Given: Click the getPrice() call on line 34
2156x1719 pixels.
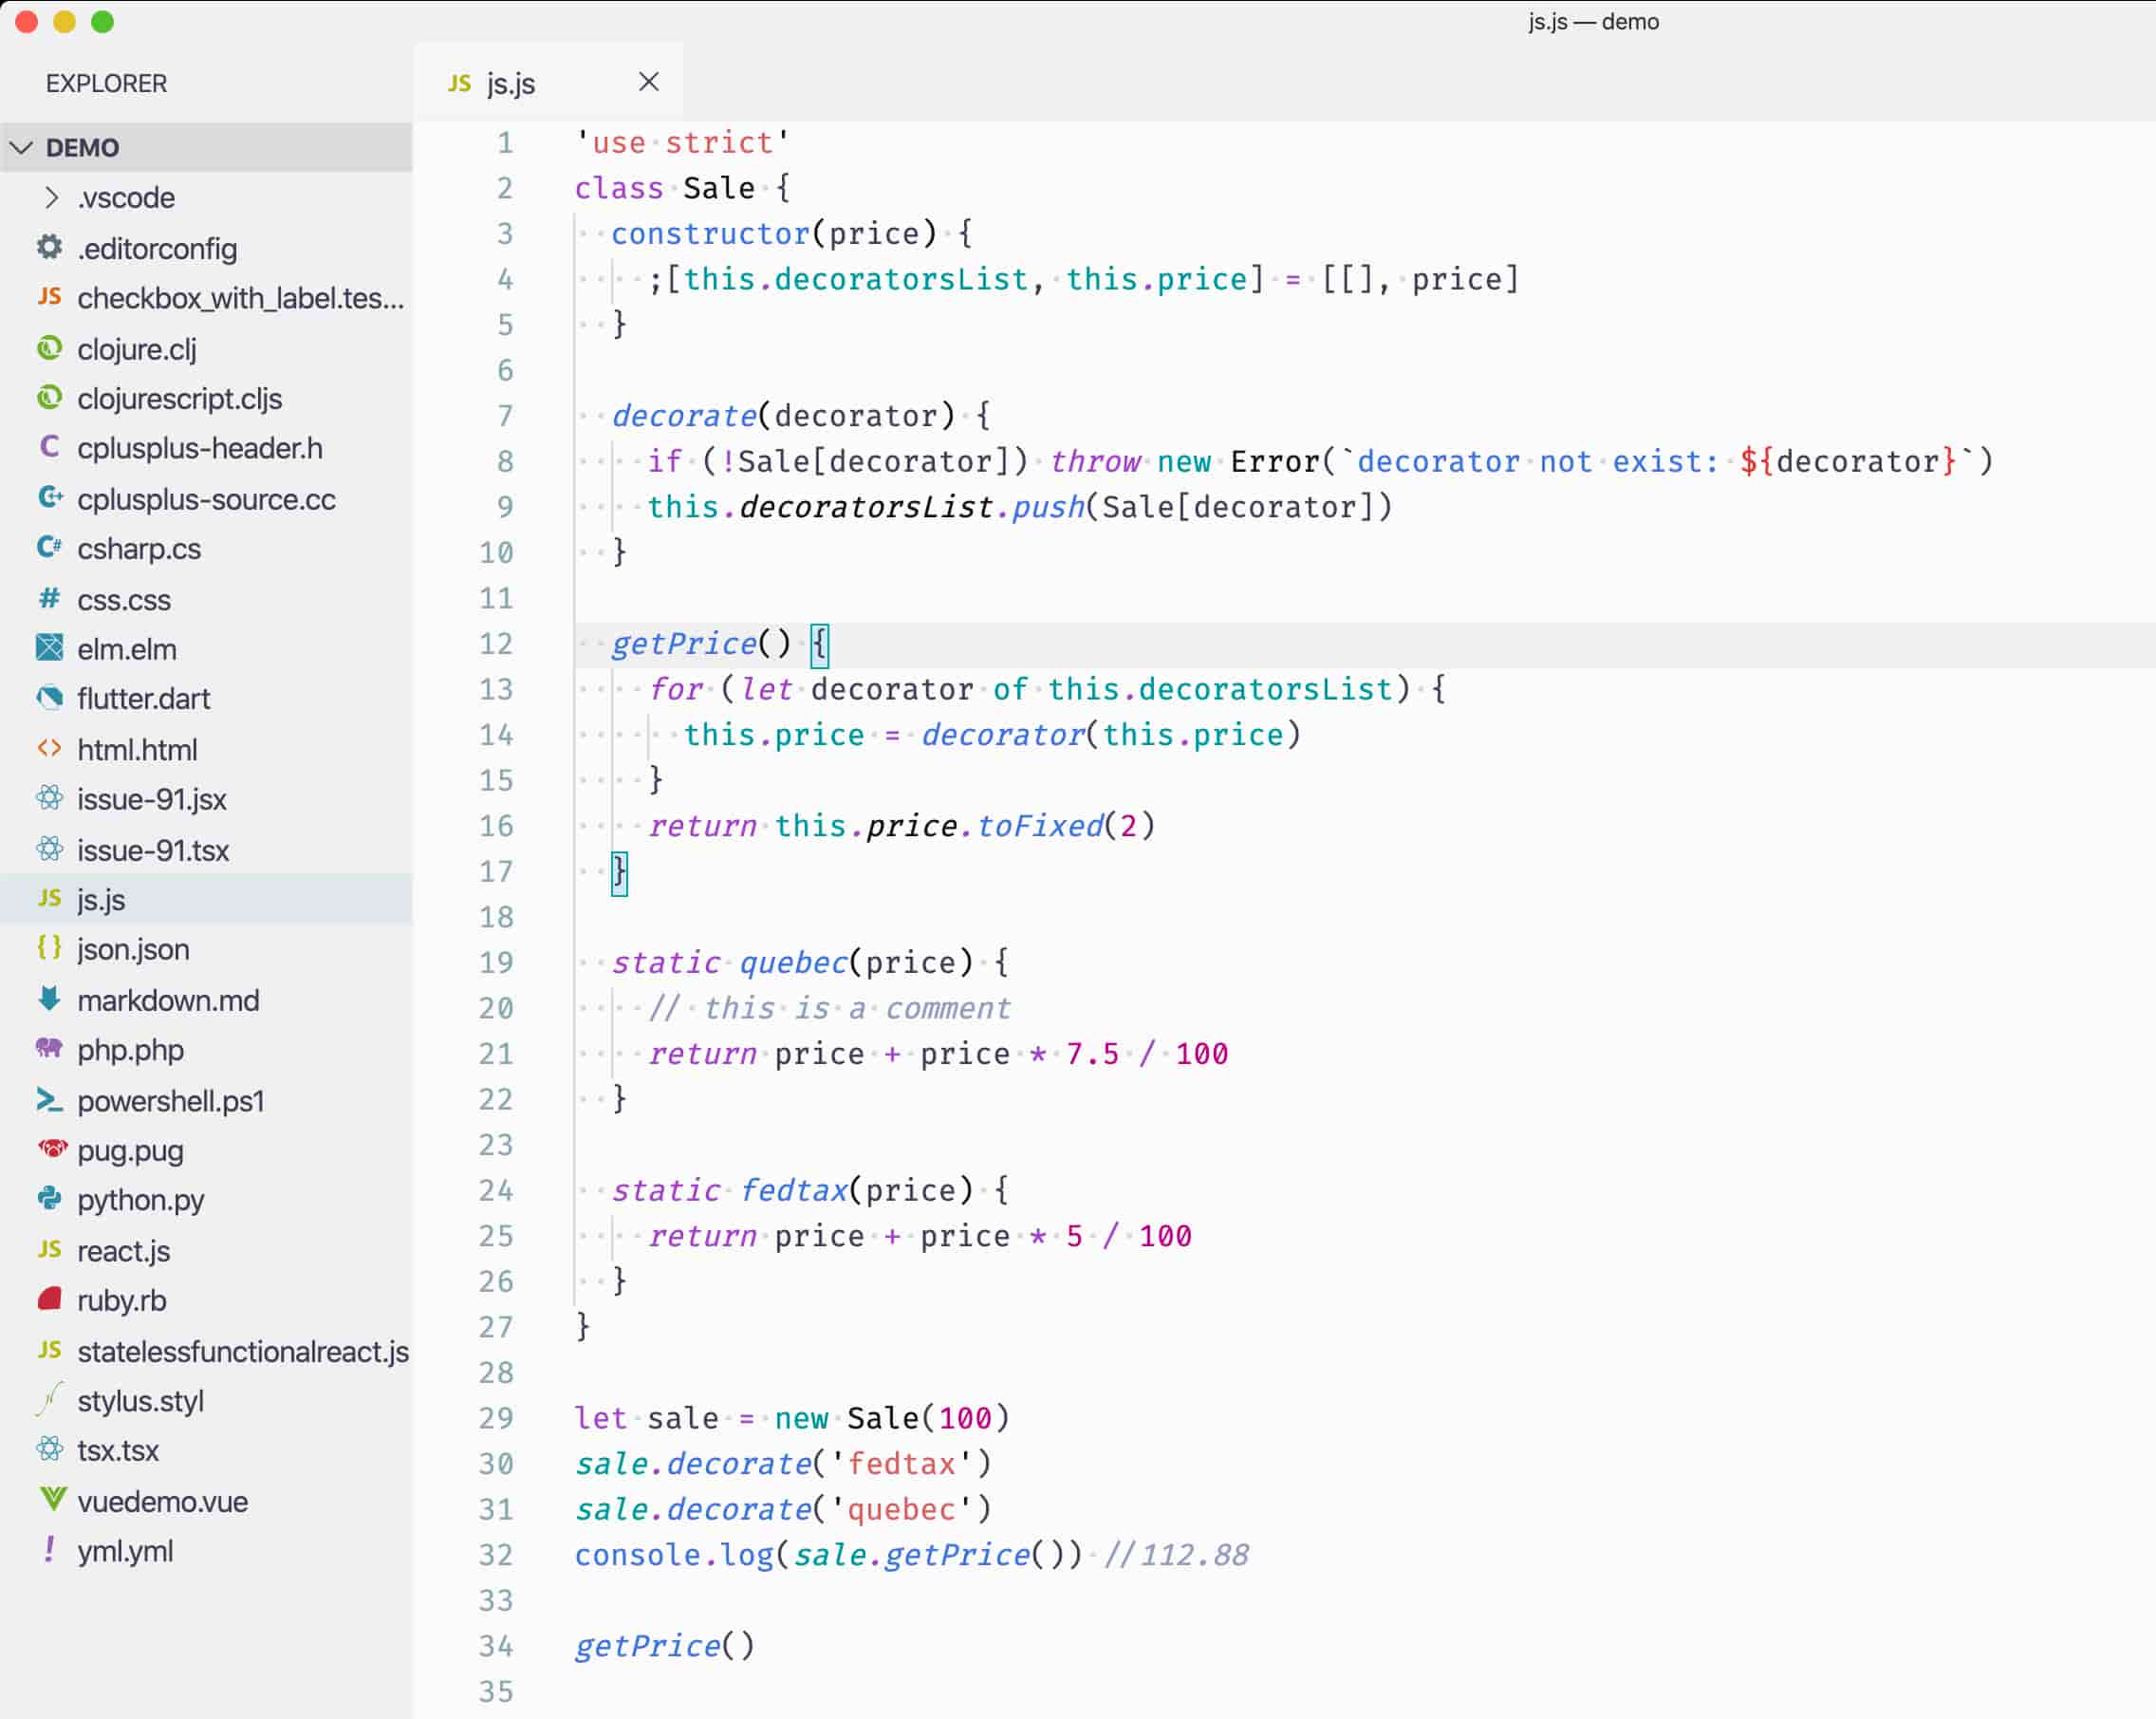Looking at the screenshot, I should 664,1645.
